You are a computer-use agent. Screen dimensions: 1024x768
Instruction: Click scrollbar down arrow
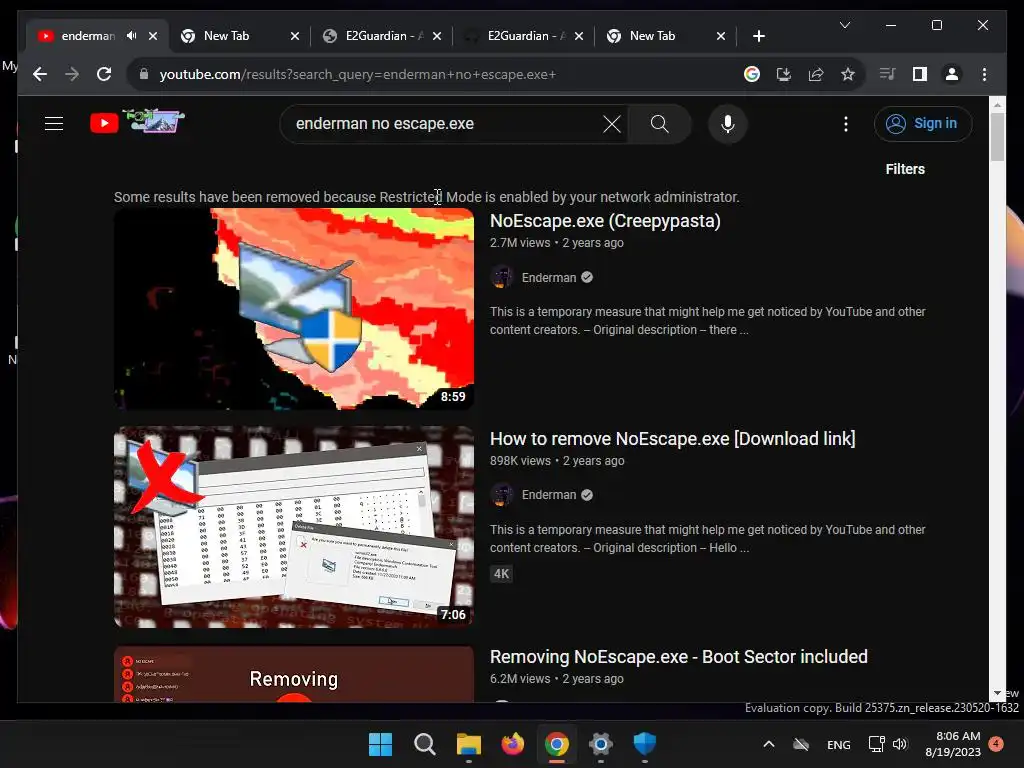(997, 694)
